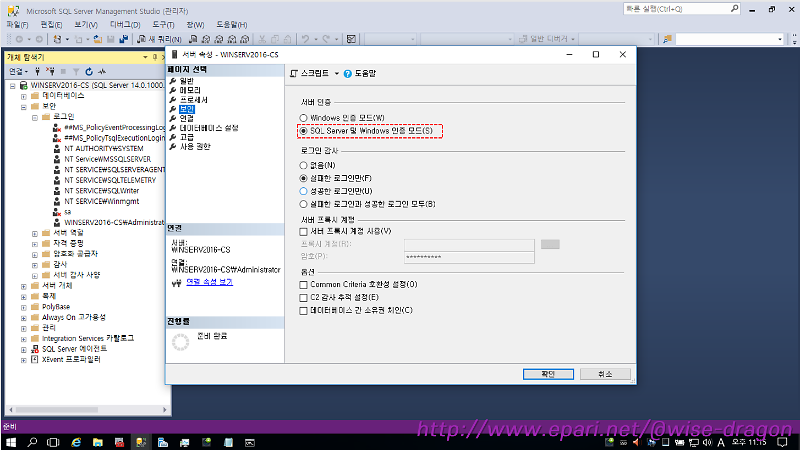Expand the PolyBase node
The image size is (800, 450).
23,308
